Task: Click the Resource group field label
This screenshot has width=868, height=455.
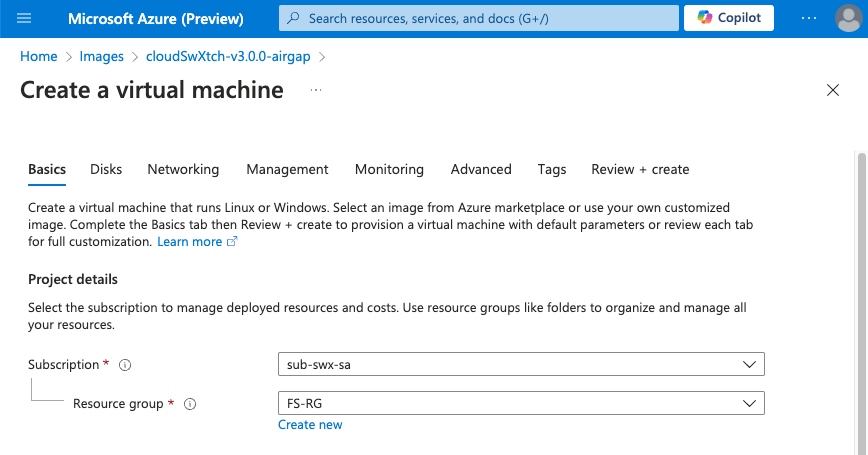Action: tap(118, 404)
